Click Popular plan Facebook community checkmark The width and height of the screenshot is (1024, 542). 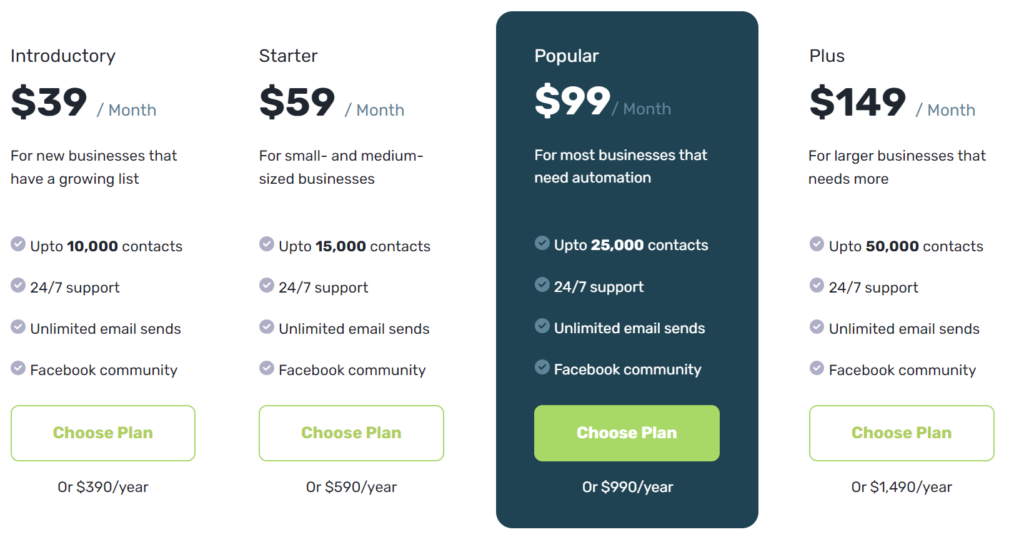coord(542,367)
